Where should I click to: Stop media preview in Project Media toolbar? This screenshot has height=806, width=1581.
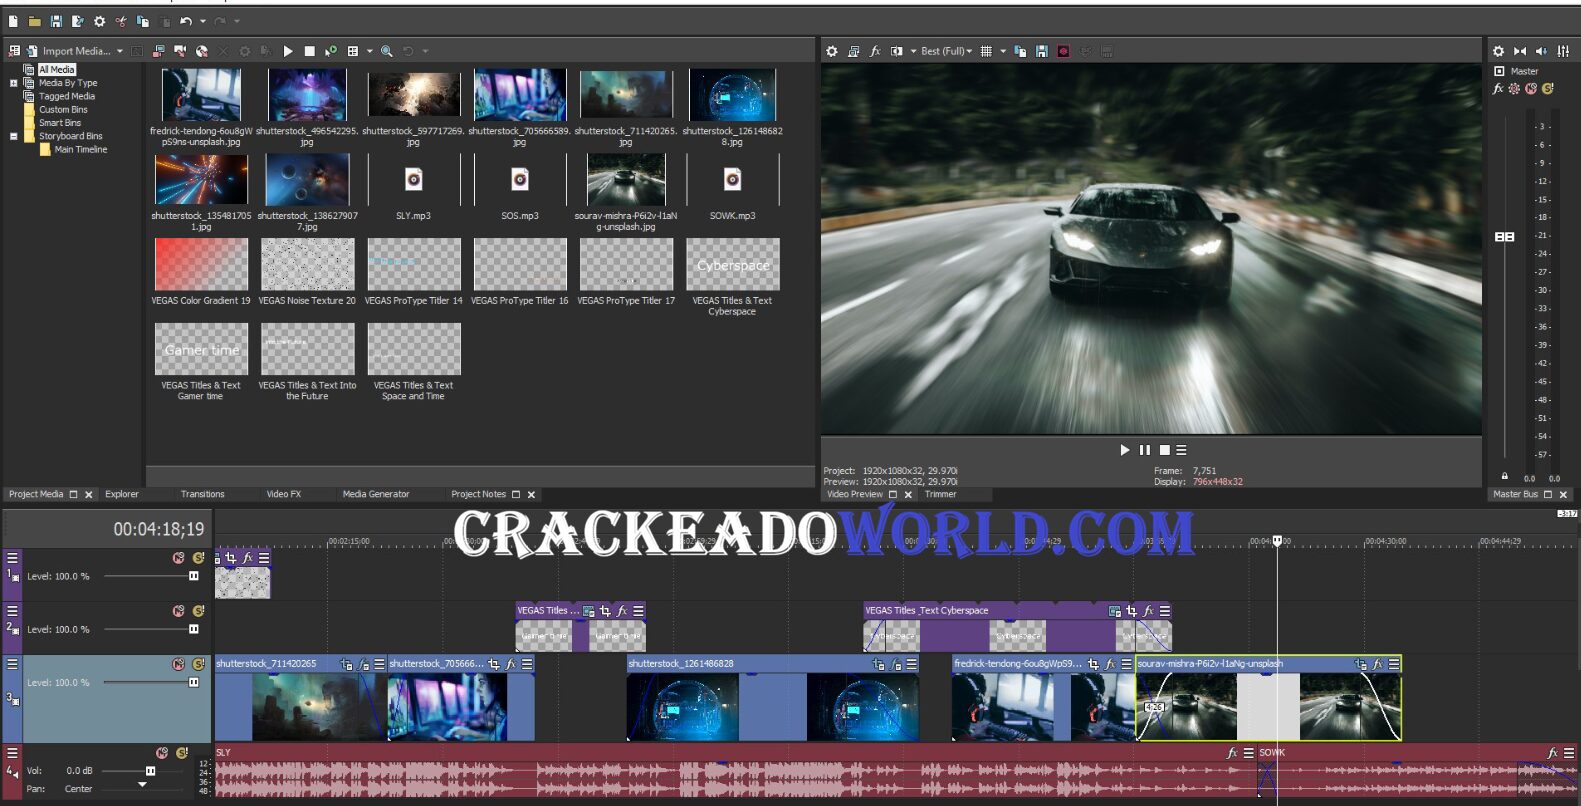coord(309,51)
